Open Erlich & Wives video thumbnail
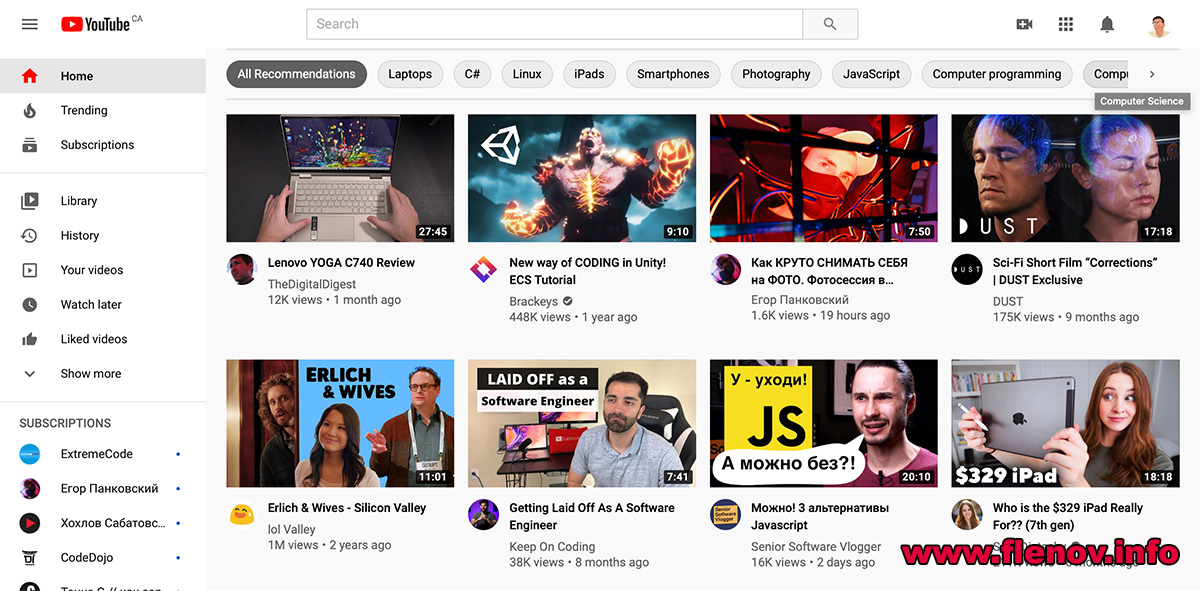Viewport: 1200px width, 591px height. [340, 424]
